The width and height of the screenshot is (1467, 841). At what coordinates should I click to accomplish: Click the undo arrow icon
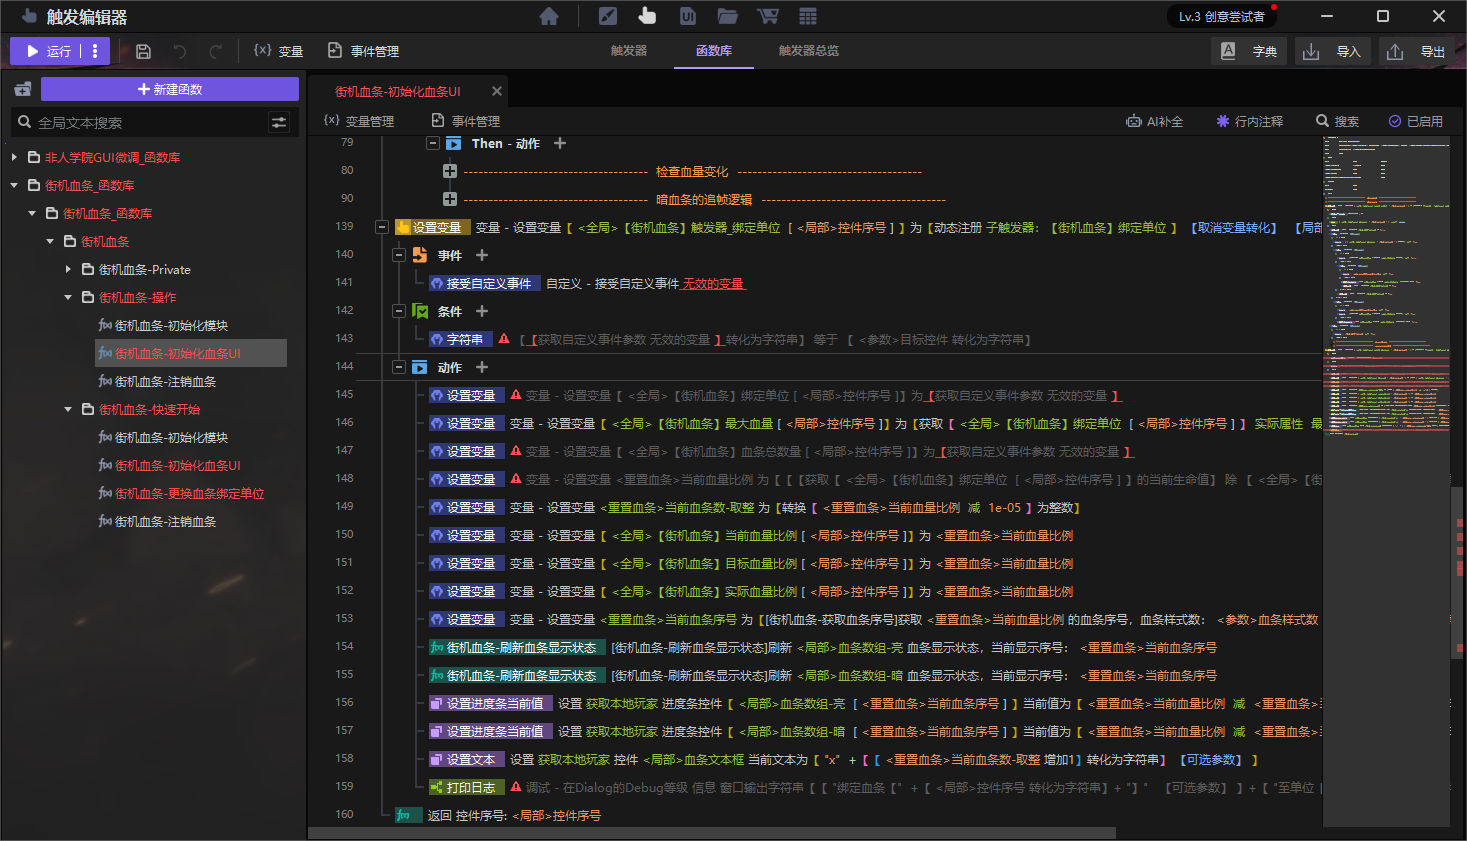180,51
